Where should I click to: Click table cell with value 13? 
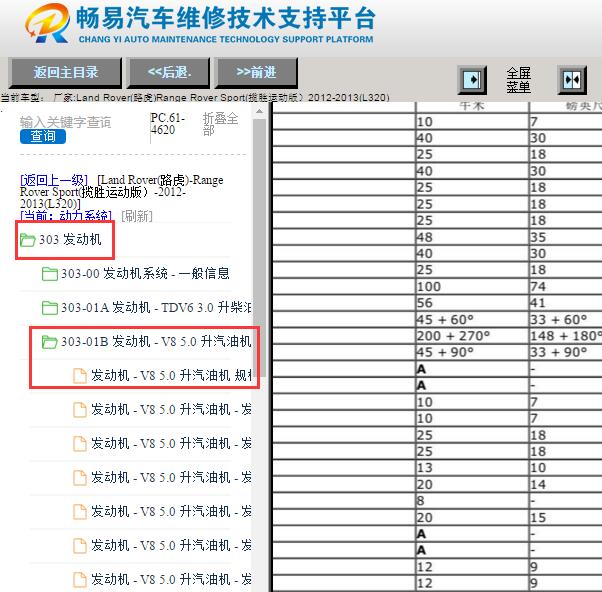472,468
